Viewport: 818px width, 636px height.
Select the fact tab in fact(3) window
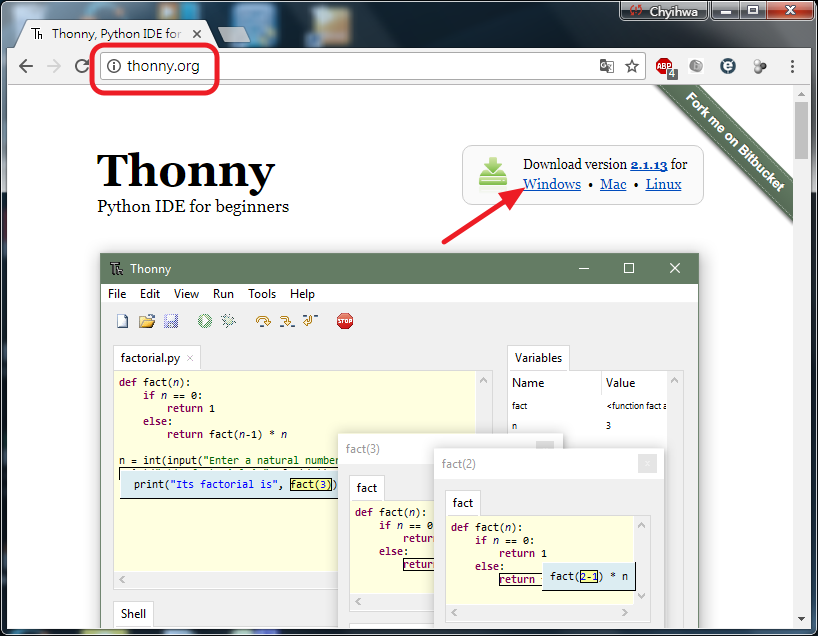point(366,488)
